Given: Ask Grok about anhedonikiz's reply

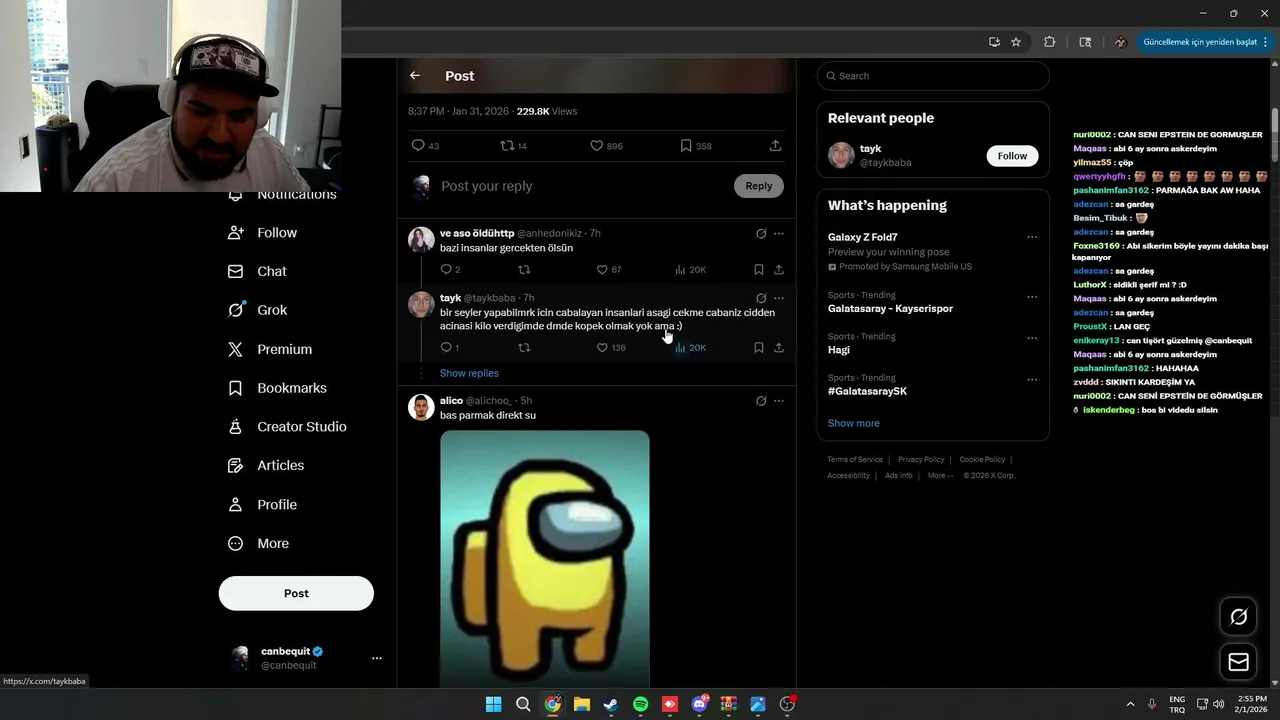Looking at the screenshot, I should 761,234.
